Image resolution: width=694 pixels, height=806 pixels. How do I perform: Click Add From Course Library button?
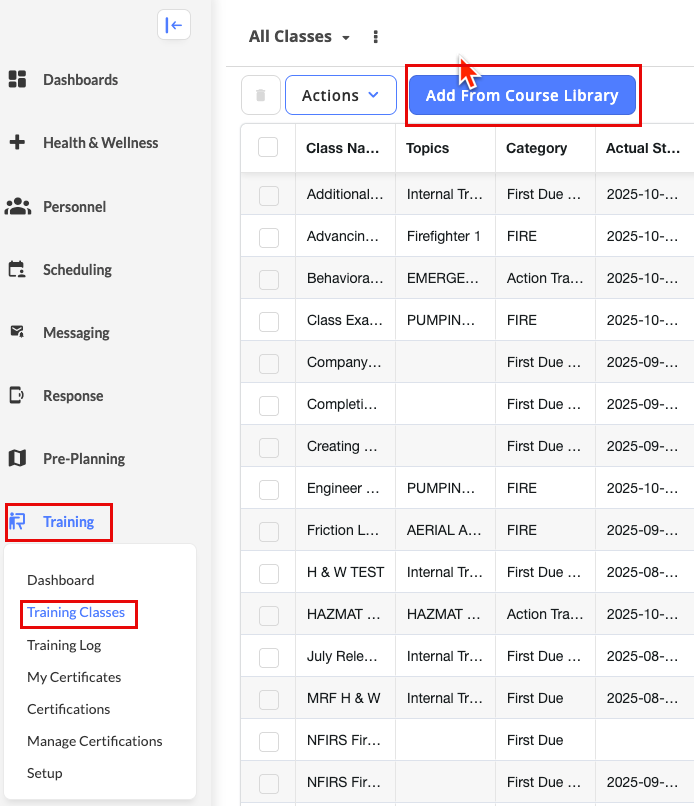522,96
